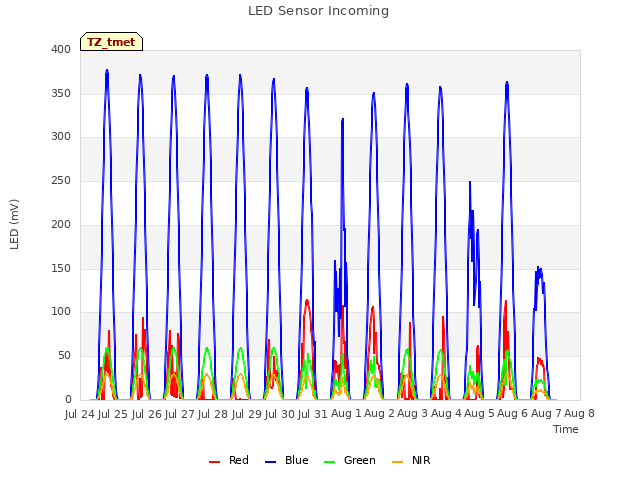This screenshot has width=640, height=480.
Task: Click the 200 y-axis tick value
Action: pos(61,224)
